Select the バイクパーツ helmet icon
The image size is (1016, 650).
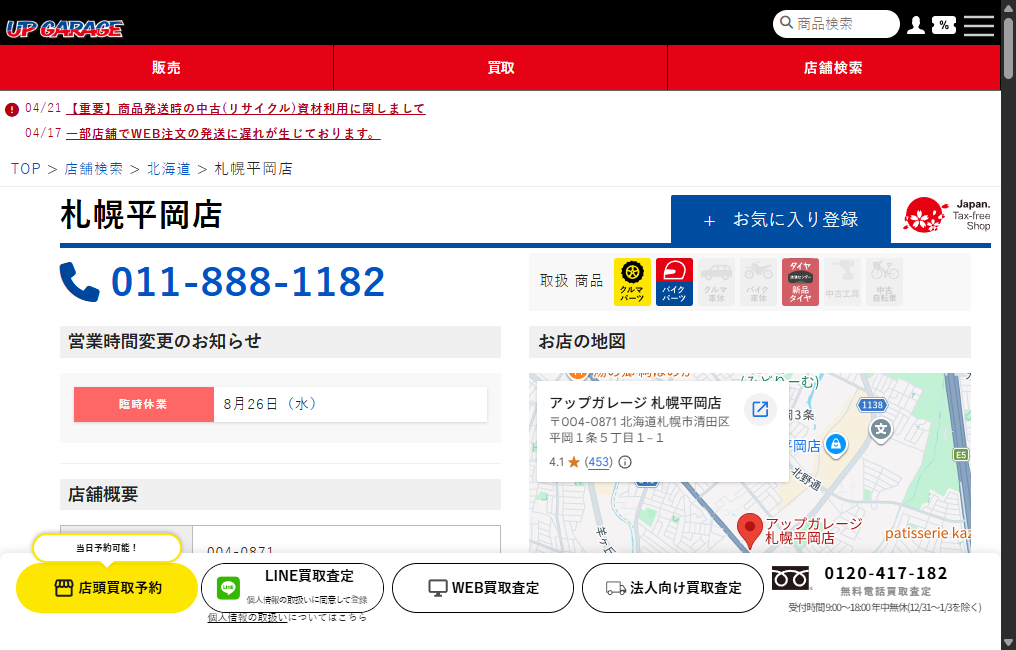[674, 282]
